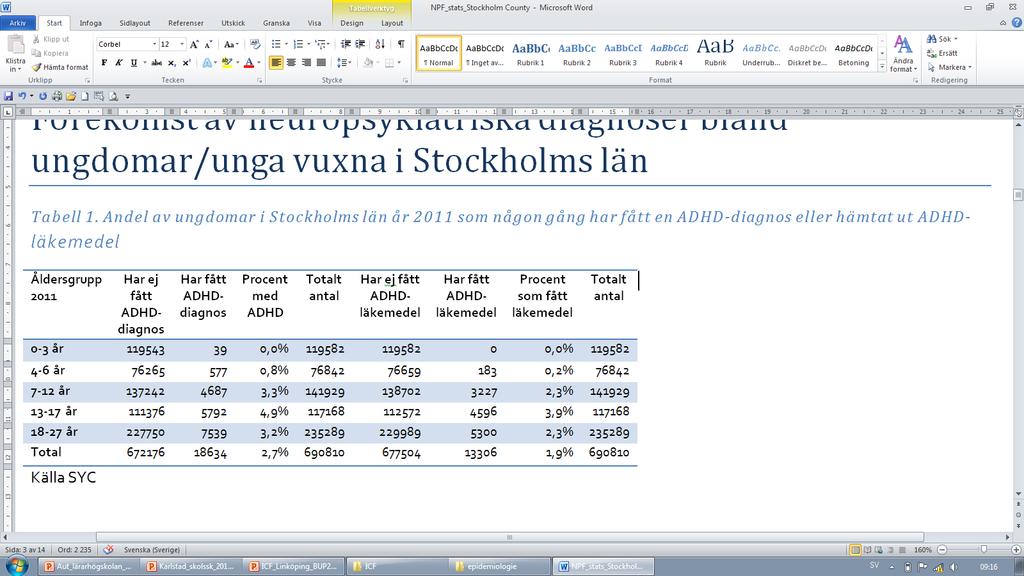
Task: Redo action in quick access toolbar
Action: pos(43,96)
